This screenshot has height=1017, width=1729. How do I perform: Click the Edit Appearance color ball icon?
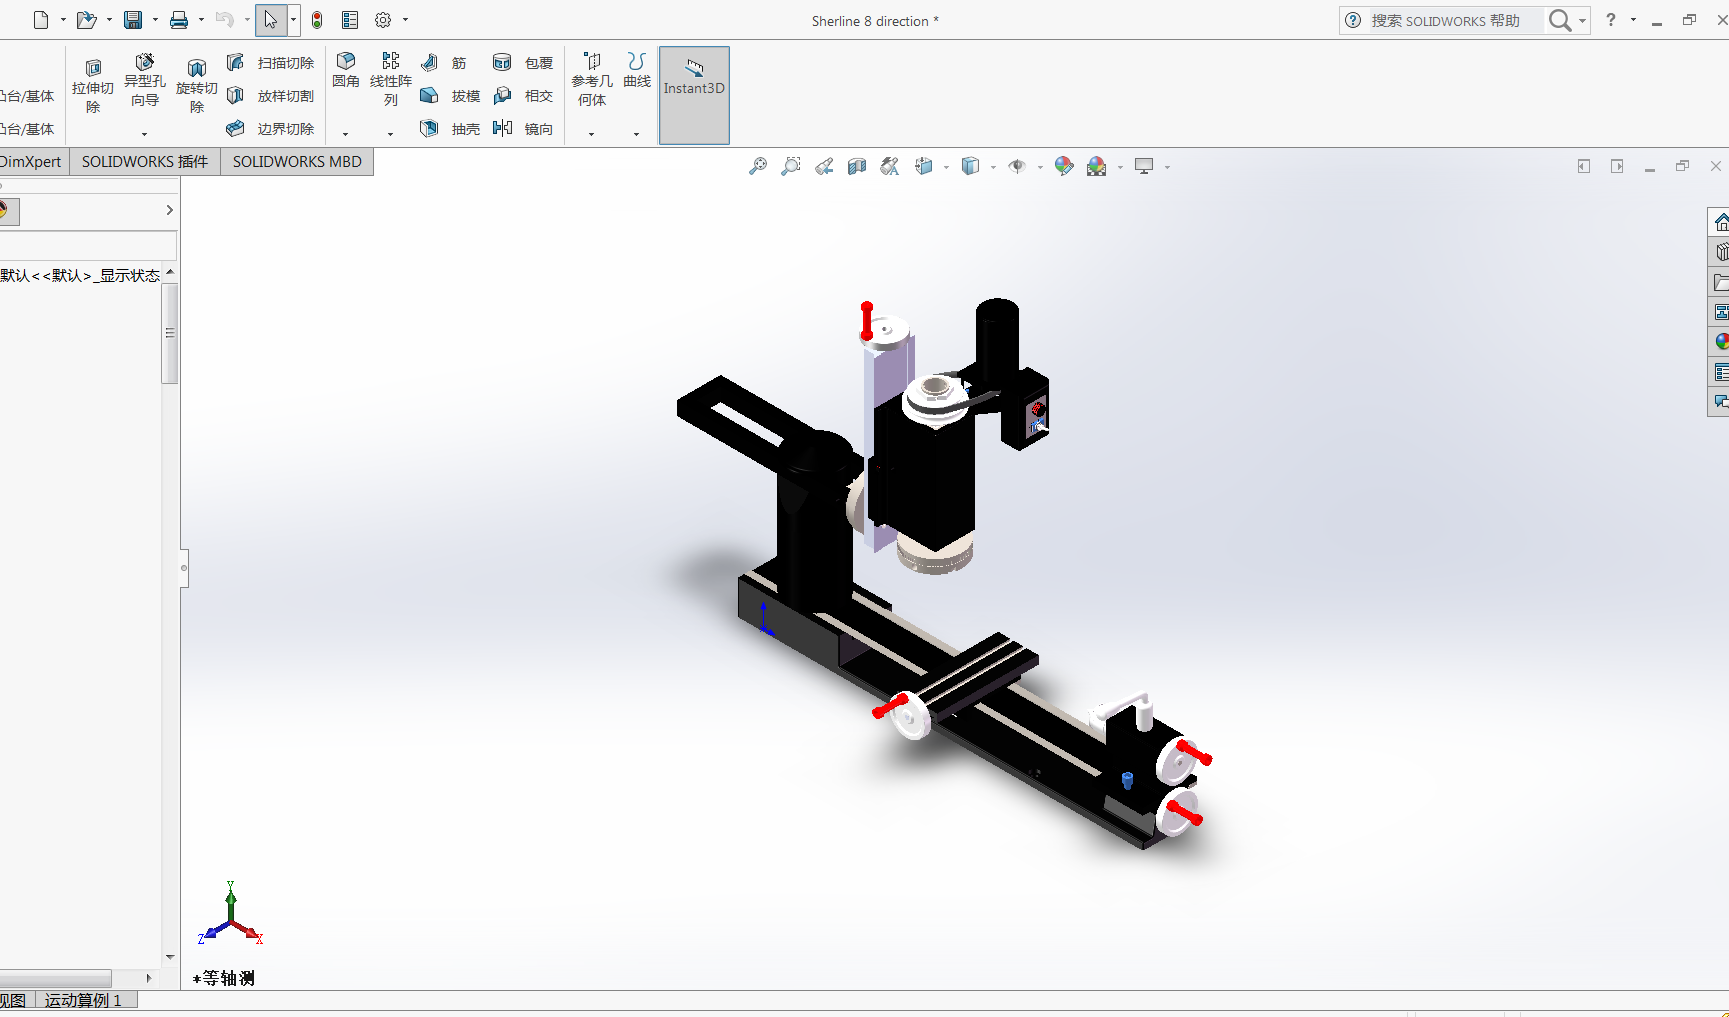click(x=1064, y=166)
